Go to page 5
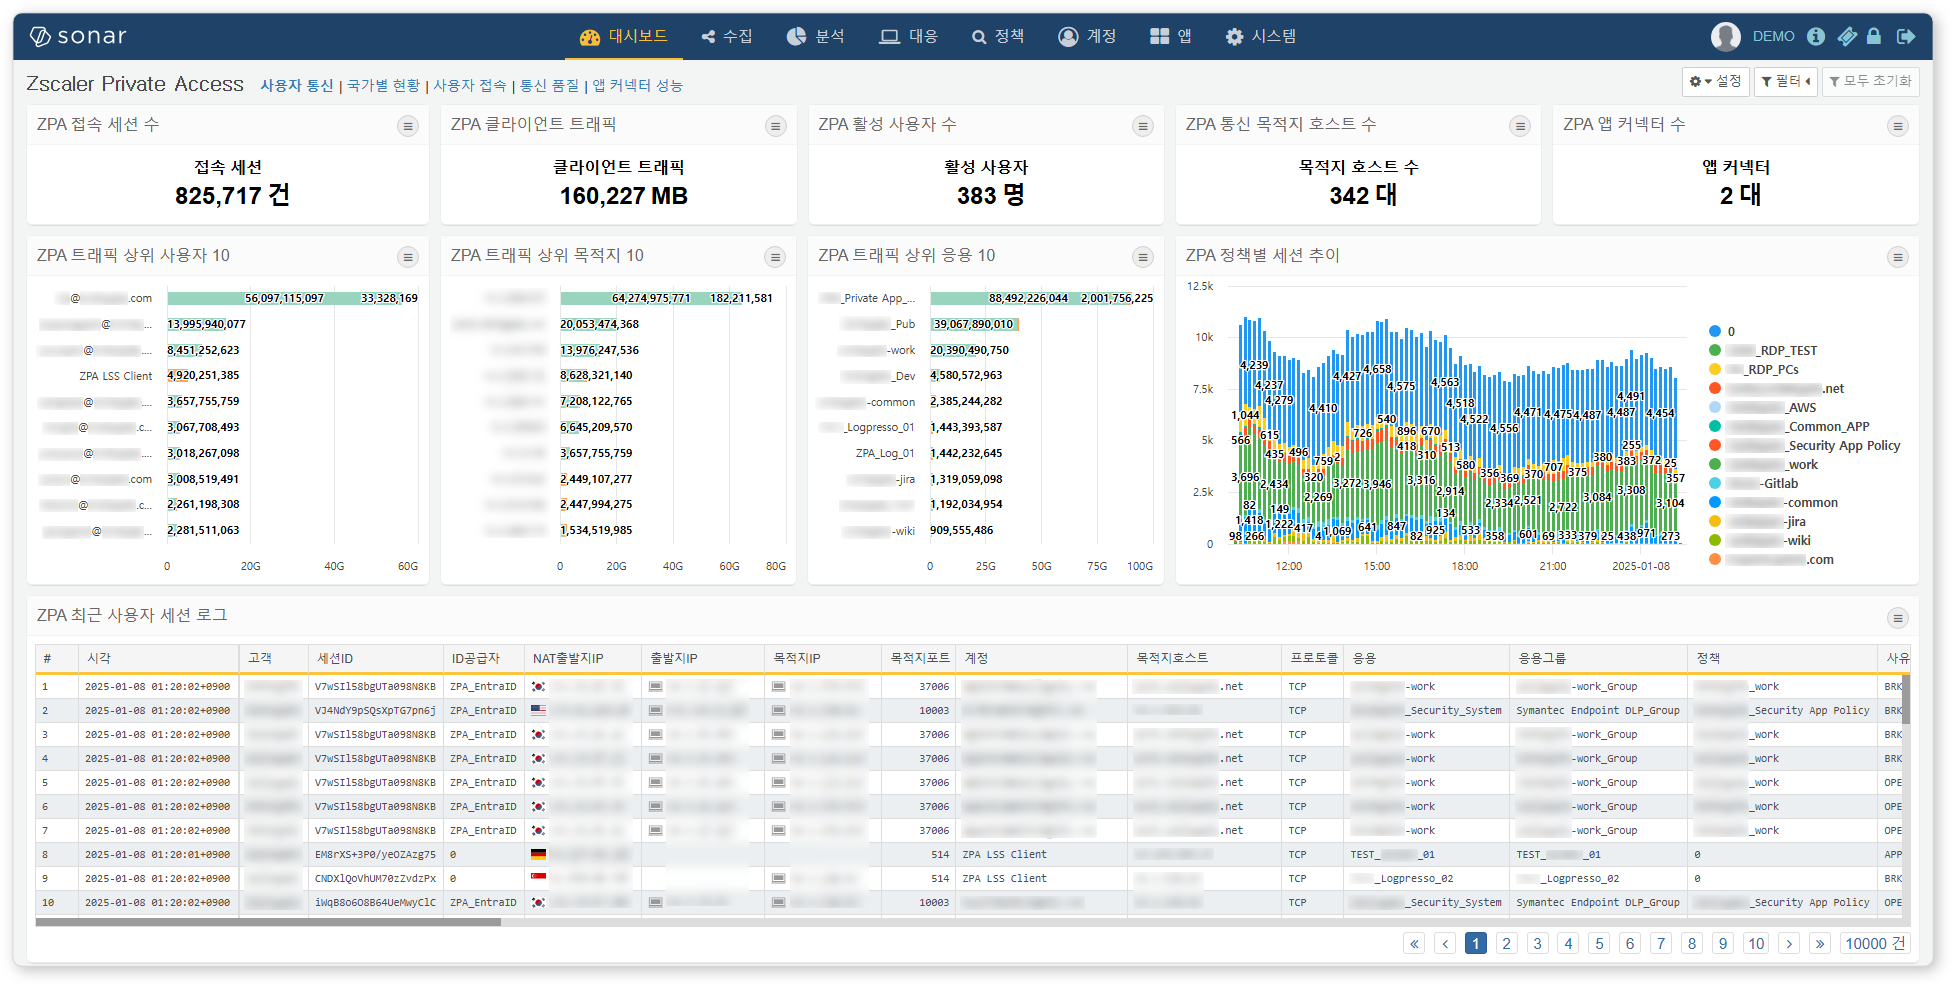1954x987 pixels. [x=1599, y=943]
